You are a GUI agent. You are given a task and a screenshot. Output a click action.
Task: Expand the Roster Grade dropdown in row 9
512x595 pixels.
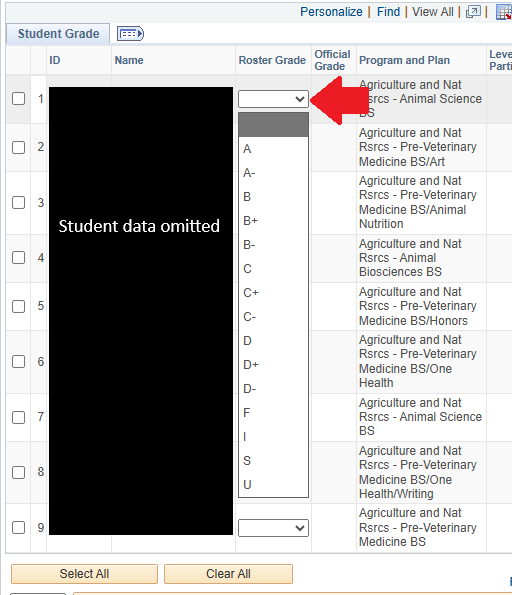(273, 528)
